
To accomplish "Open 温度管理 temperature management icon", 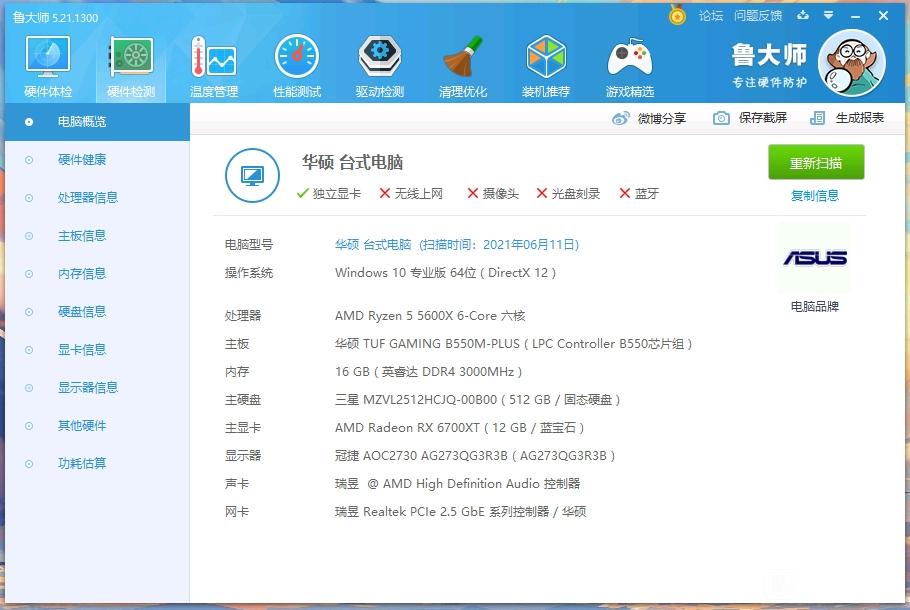I will pyautogui.click(x=214, y=57).
